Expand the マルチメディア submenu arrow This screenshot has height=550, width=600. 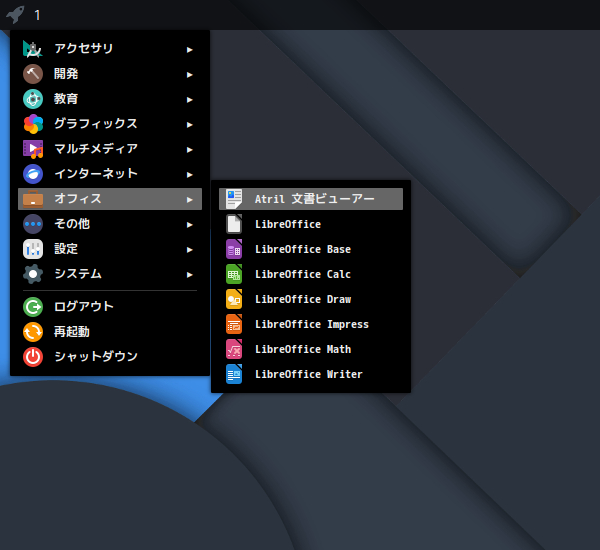189,150
